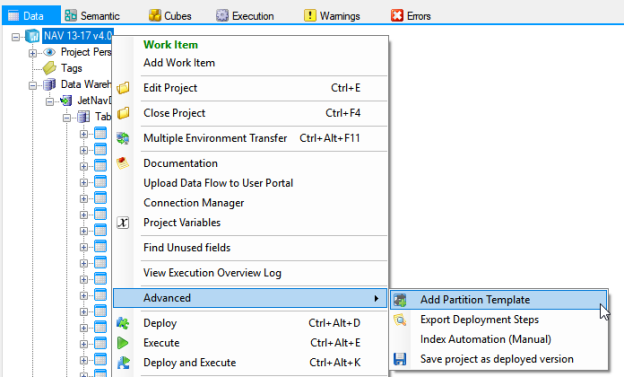
Task: Choose Deploy from context menu
Action: pyautogui.click(x=250, y=323)
